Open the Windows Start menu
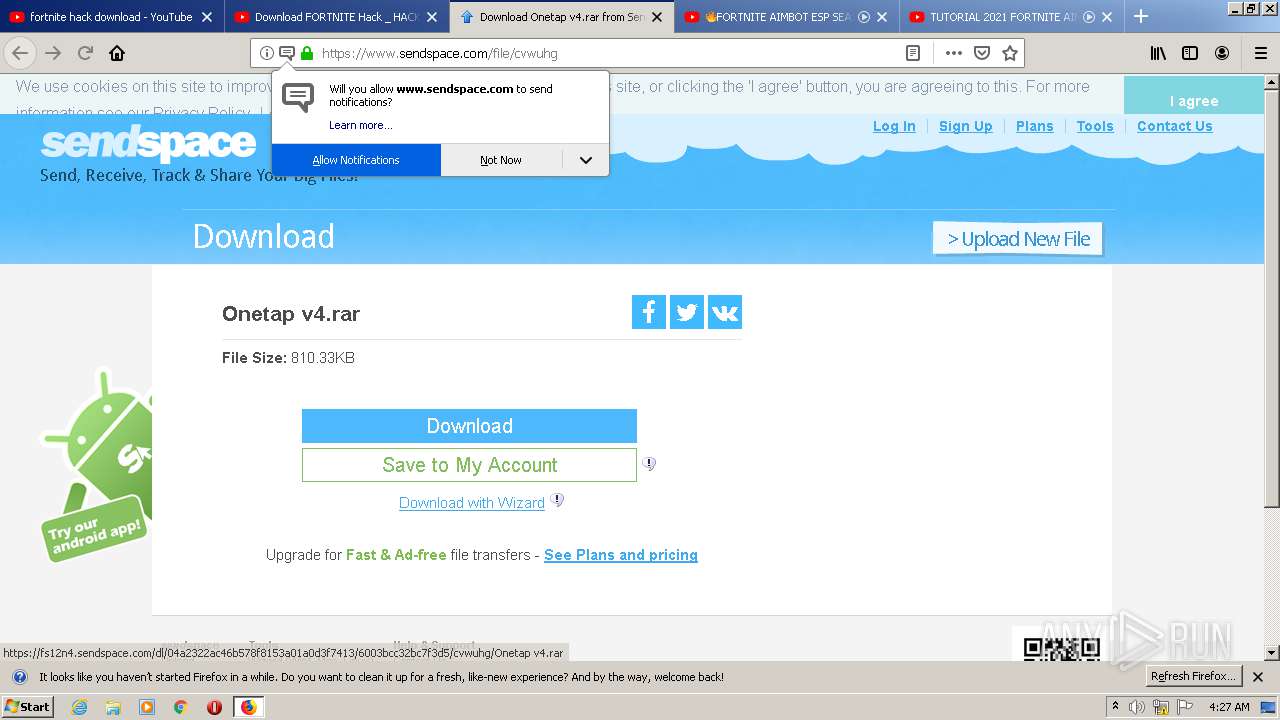Screen dimensions: 1280x720 pyautogui.click(x=28, y=707)
